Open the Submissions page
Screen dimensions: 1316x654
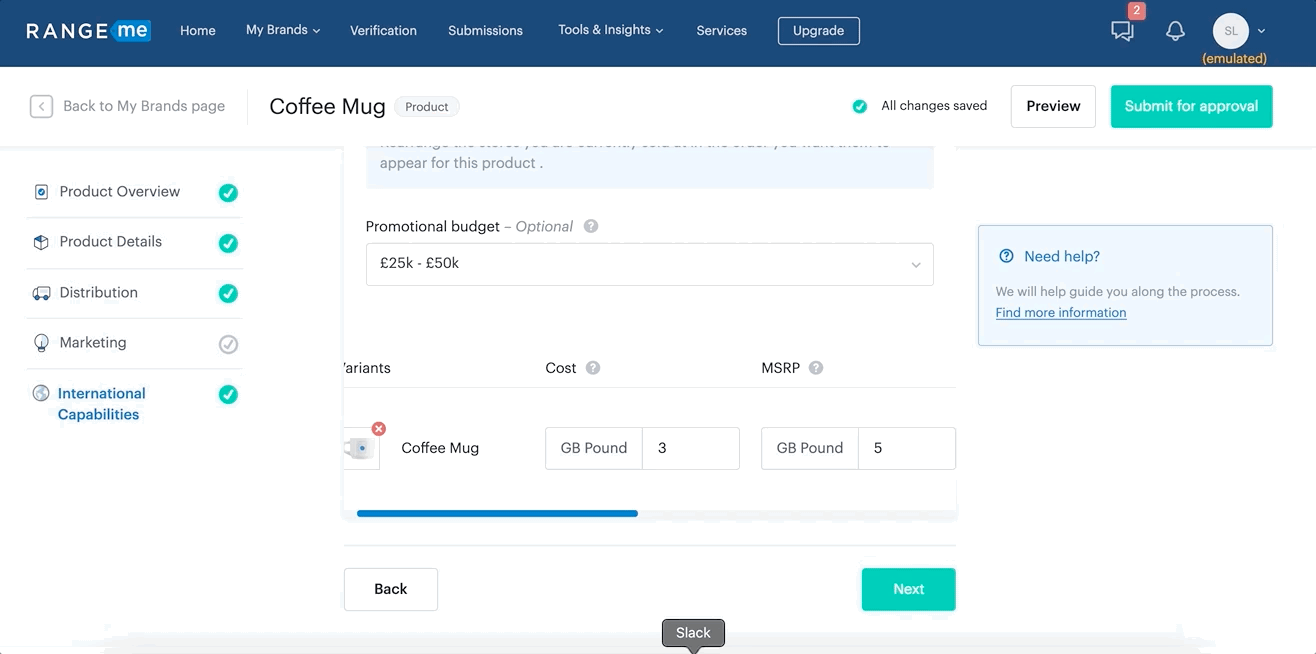(x=485, y=30)
